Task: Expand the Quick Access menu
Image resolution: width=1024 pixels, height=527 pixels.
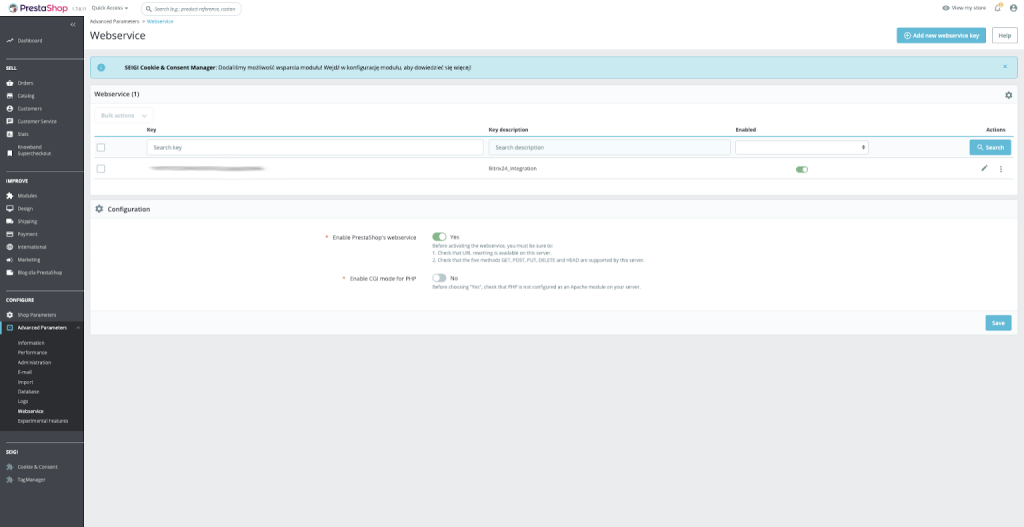Action: pos(110,8)
